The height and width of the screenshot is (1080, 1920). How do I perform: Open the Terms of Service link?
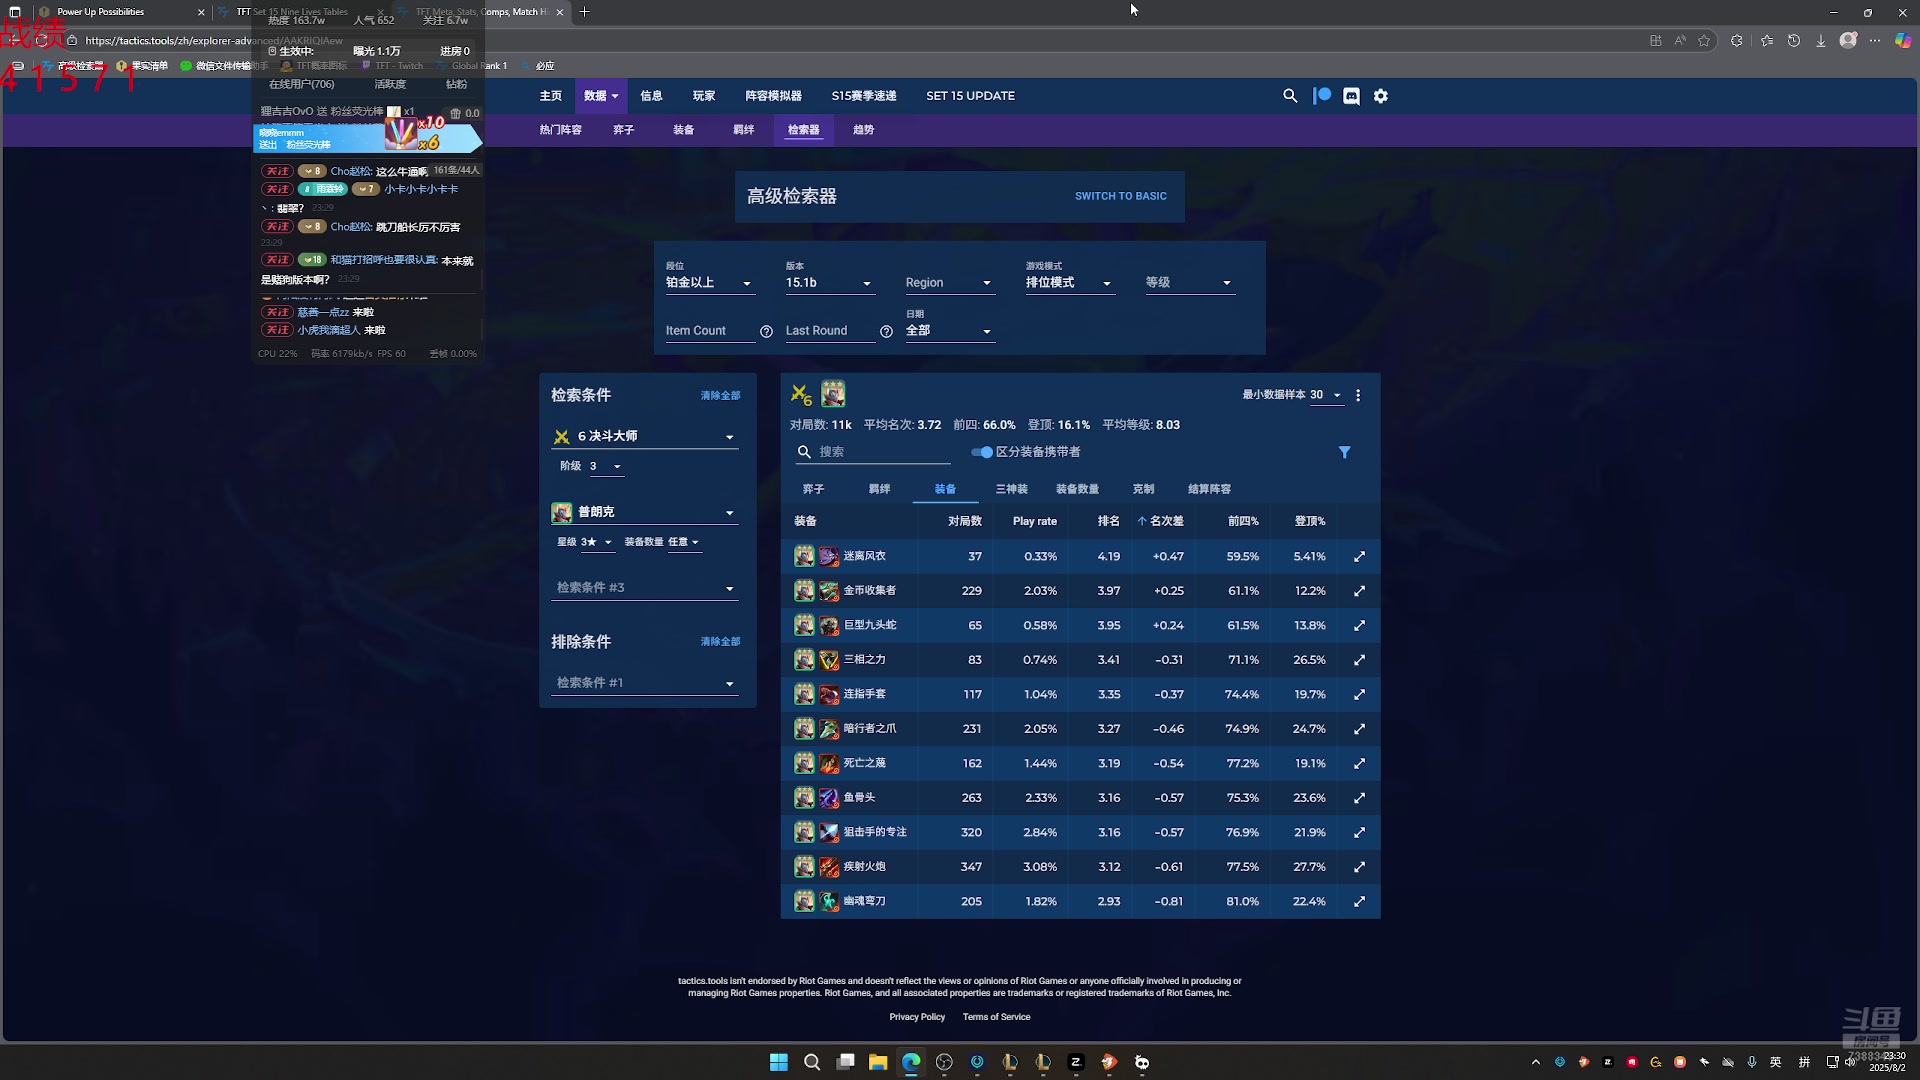[996, 1017]
